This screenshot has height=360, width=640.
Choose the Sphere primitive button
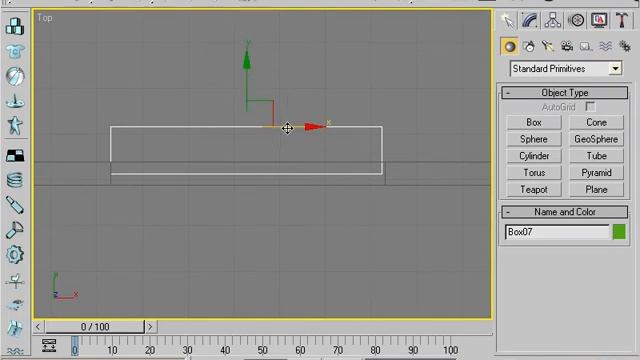(x=534, y=139)
